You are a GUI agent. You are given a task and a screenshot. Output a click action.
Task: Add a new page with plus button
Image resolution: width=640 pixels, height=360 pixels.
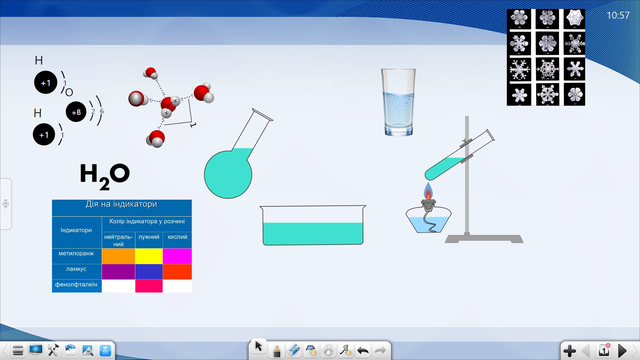569,351
